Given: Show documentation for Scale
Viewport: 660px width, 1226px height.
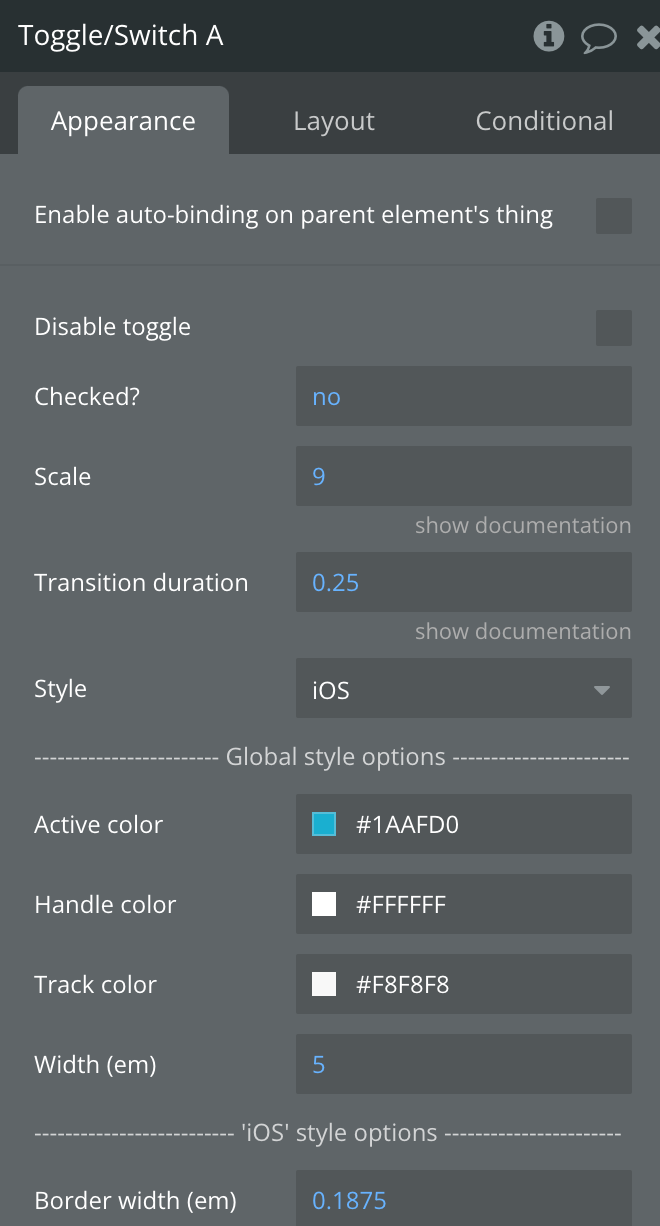Looking at the screenshot, I should (523, 525).
